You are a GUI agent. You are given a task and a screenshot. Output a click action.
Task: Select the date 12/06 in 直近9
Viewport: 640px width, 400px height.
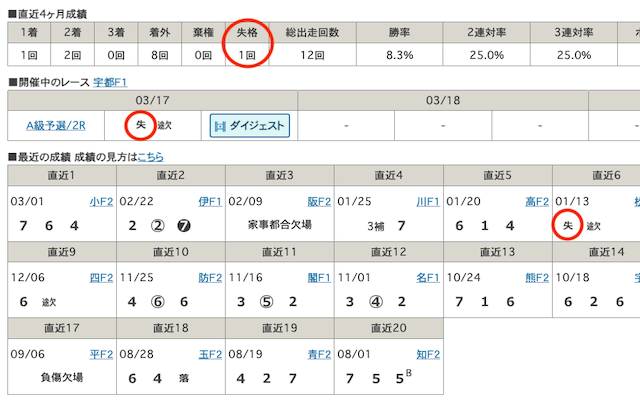28,278
